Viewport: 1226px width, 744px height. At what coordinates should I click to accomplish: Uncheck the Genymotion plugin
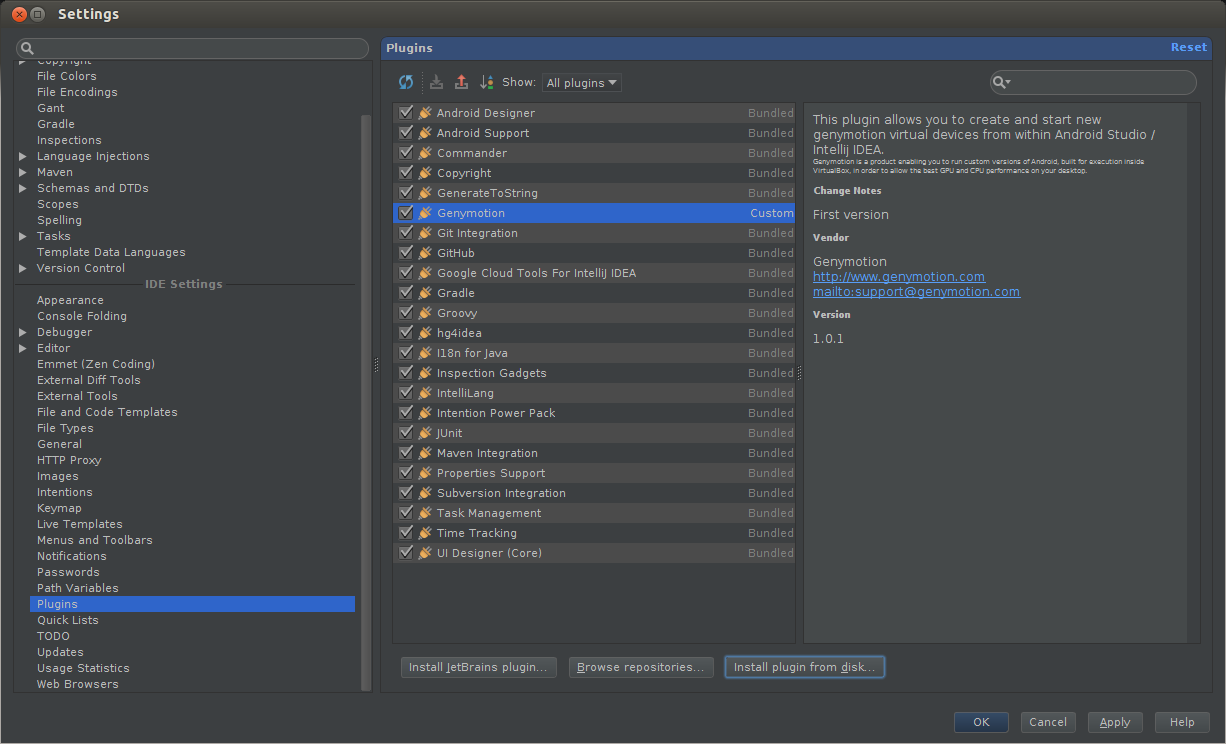point(405,213)
